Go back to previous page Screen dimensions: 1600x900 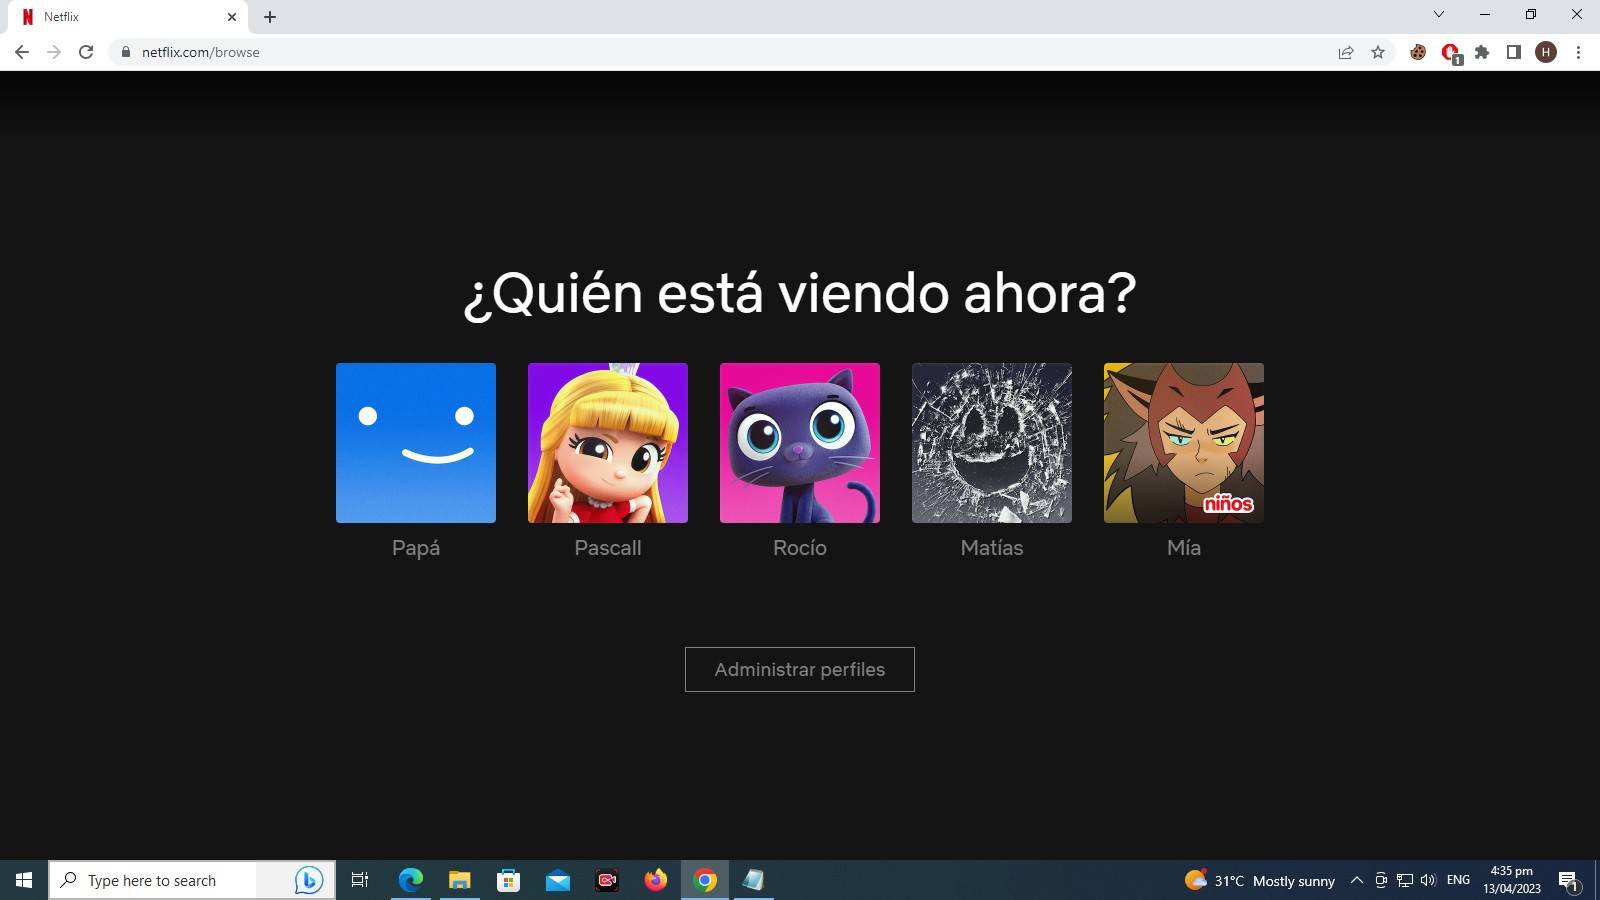(x=22, y=52)
